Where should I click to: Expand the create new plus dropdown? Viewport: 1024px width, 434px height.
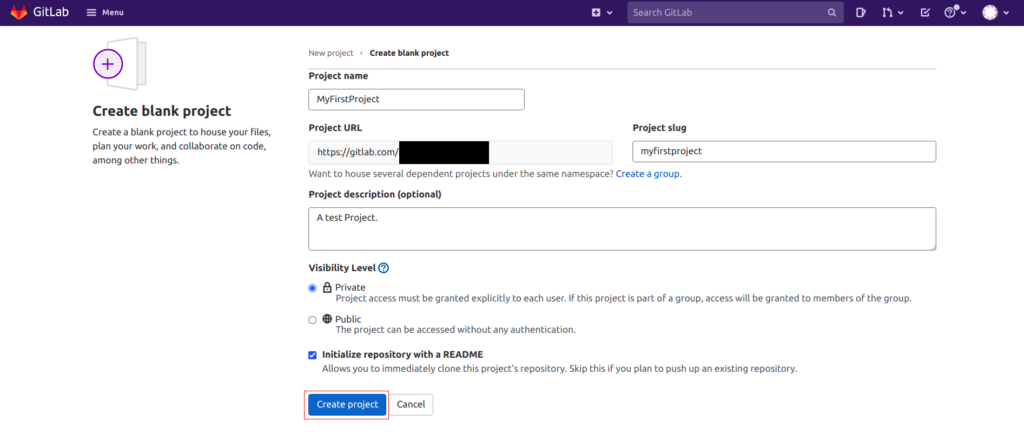click(x=602, y=12)
